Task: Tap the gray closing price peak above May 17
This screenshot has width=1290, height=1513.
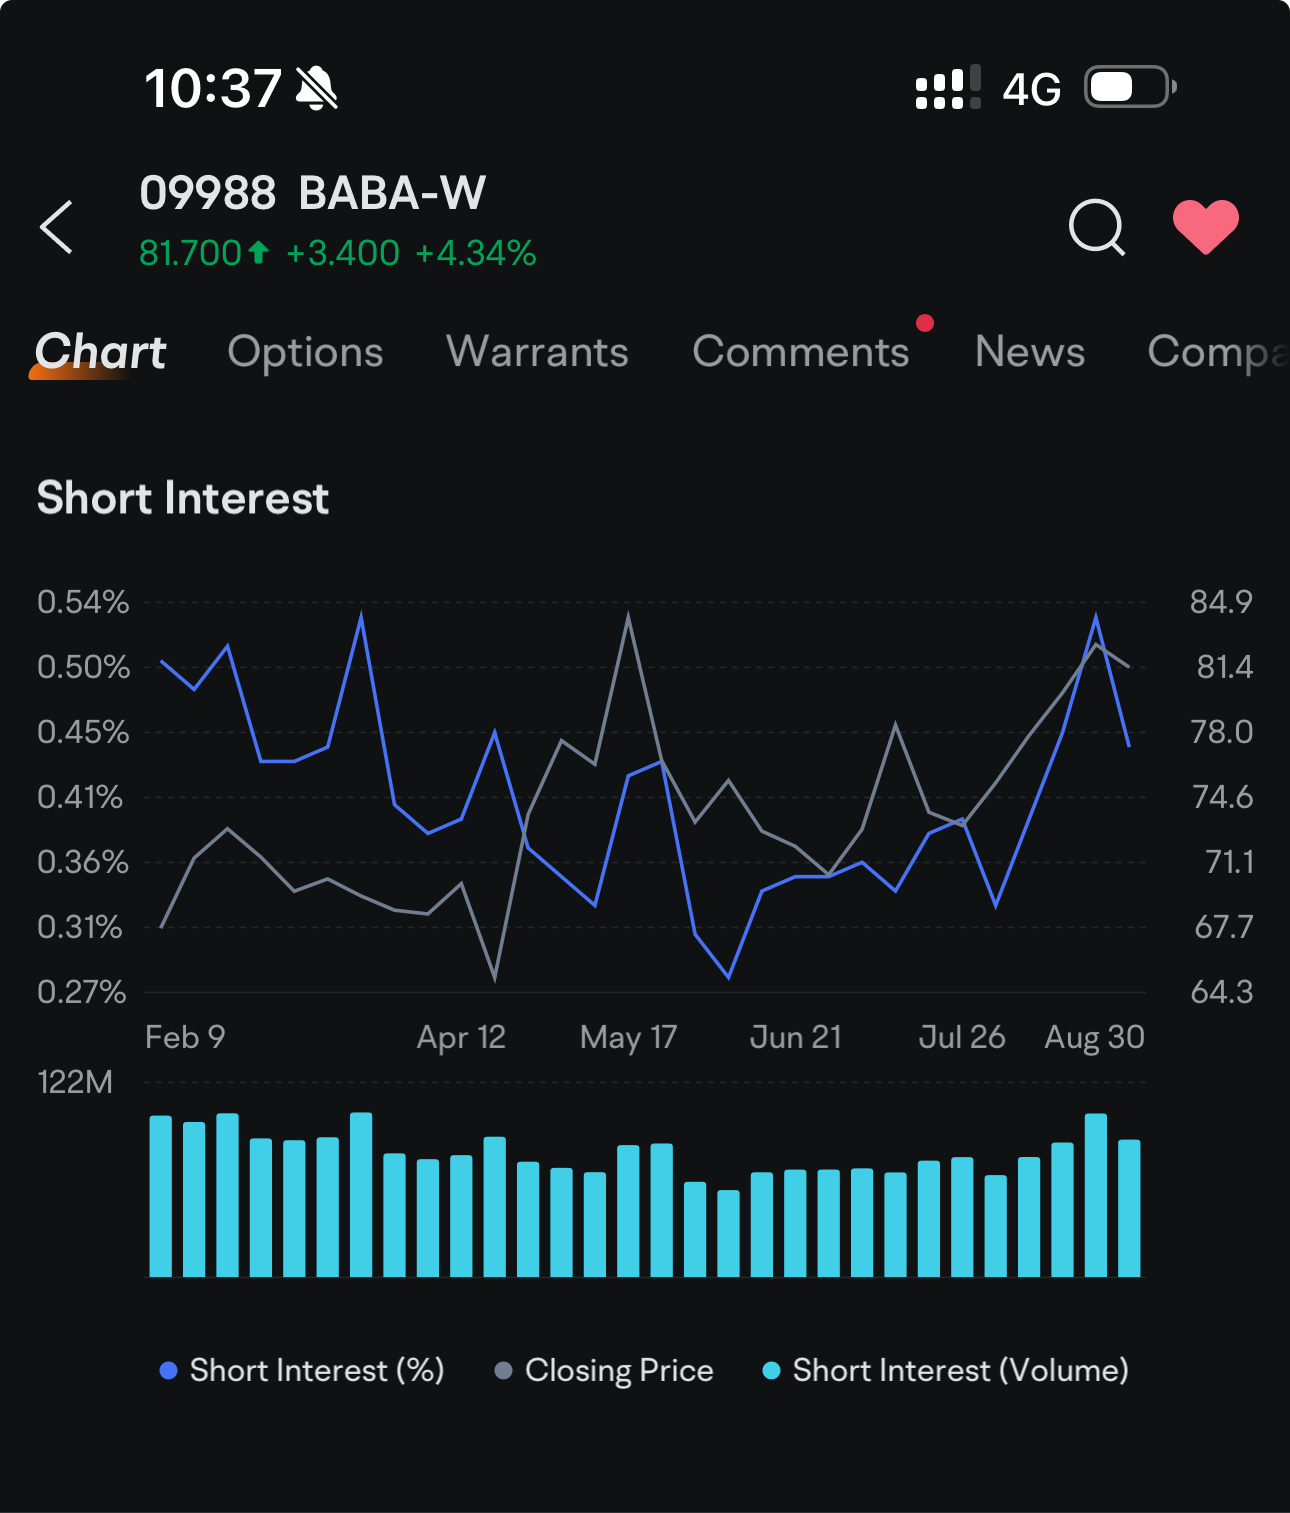Action: pos(628,617)
